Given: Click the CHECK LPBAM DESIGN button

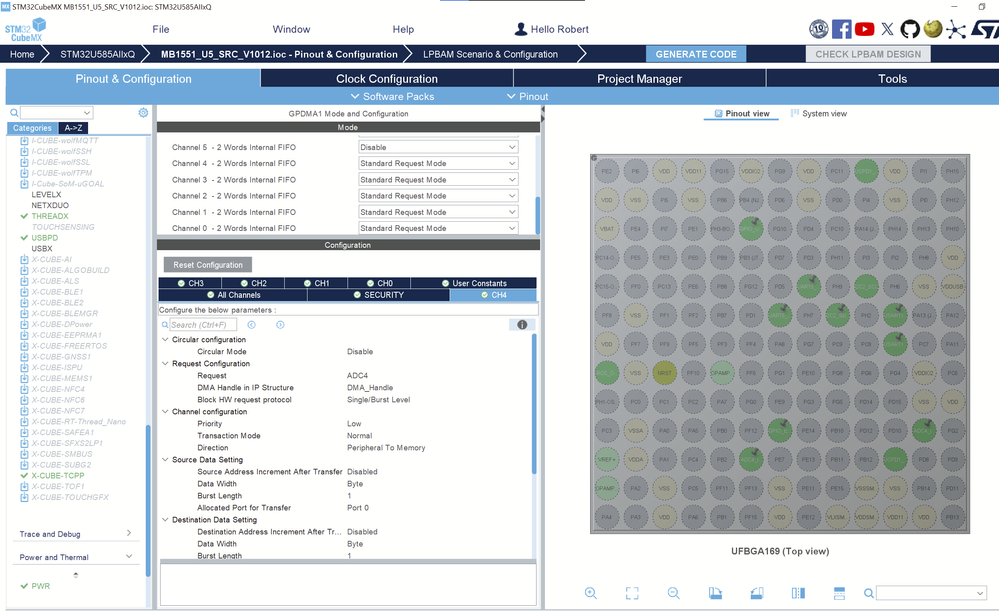Looking at the screenshot, I should (x=868, y=54).
